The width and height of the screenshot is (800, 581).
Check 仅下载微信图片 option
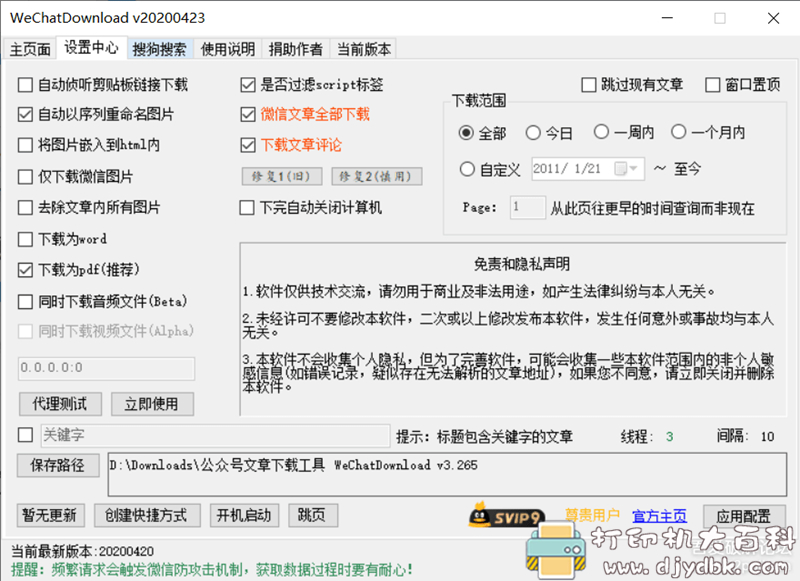click(24, 177)
